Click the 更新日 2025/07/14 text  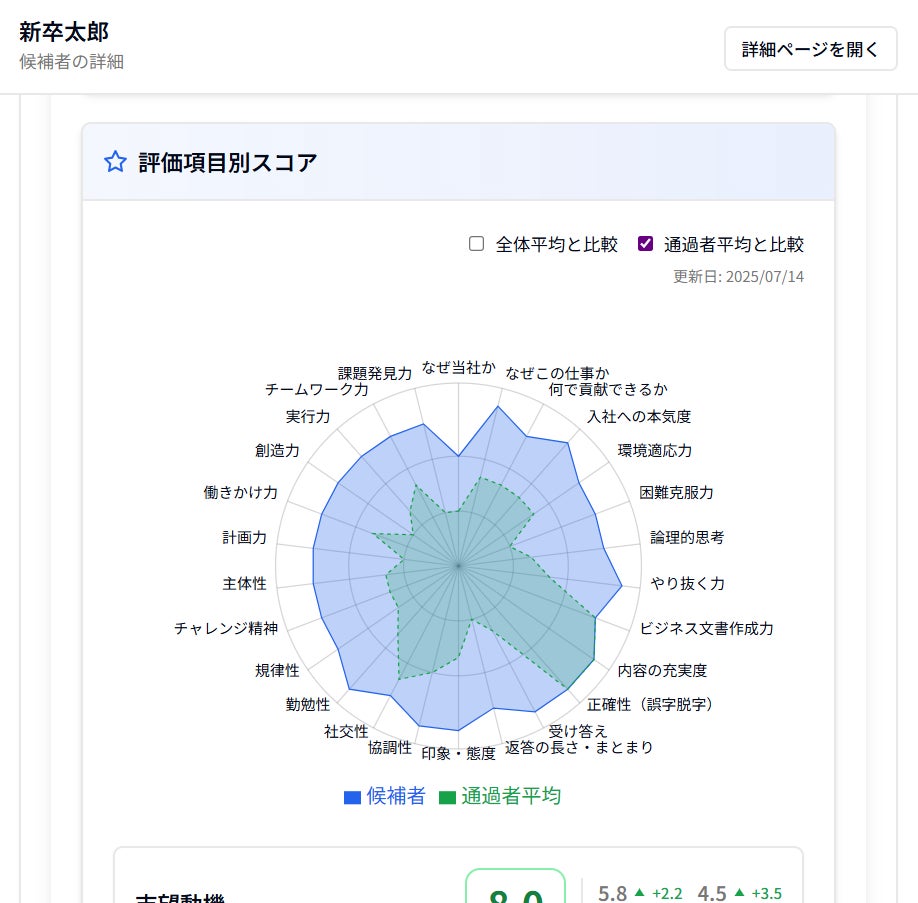(x=738, y=277)
